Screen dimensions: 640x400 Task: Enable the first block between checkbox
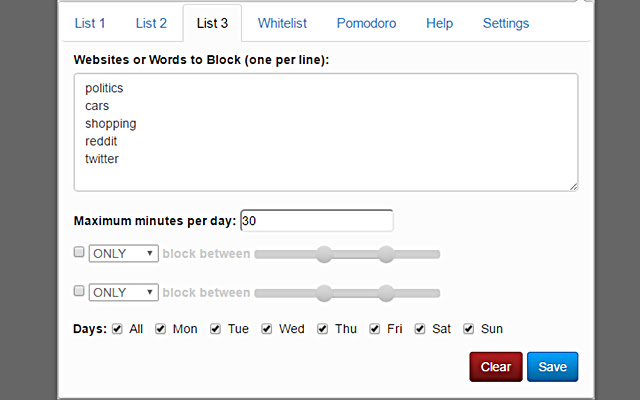tap(80, 253)
